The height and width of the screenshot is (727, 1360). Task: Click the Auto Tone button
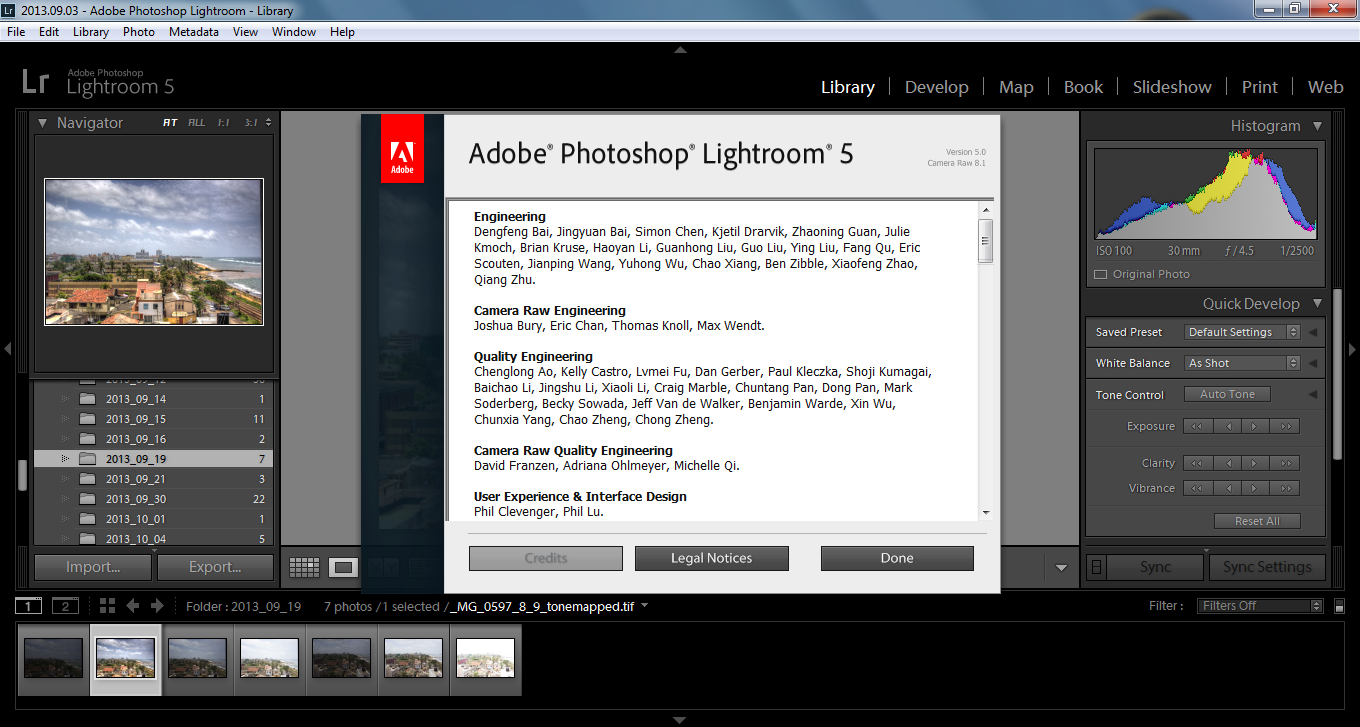pos(1227,394)
